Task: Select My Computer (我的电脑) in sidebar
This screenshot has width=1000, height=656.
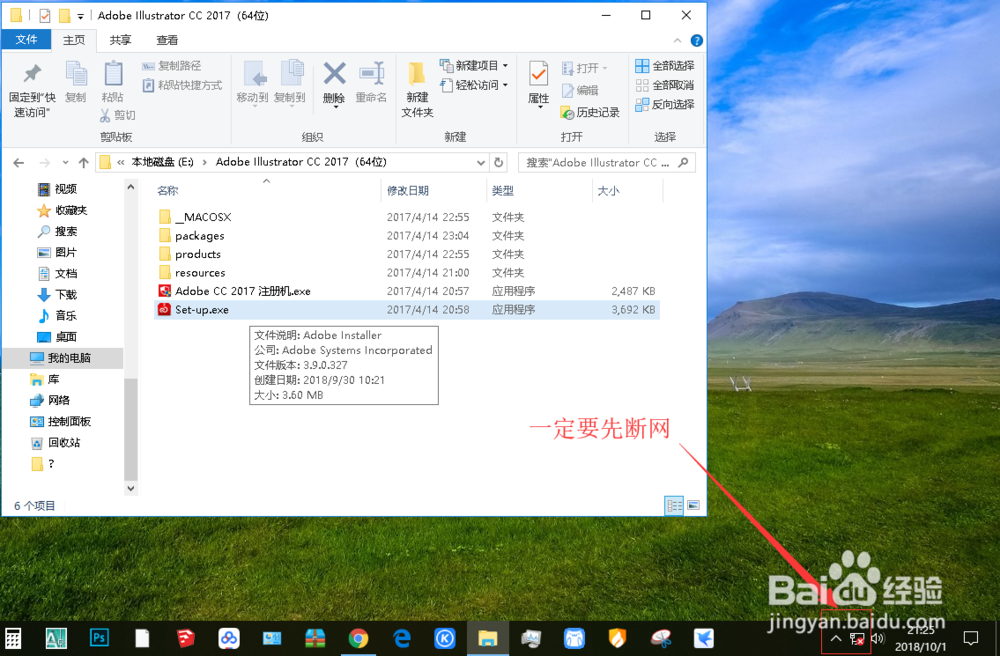Action: tap(62, 358)
